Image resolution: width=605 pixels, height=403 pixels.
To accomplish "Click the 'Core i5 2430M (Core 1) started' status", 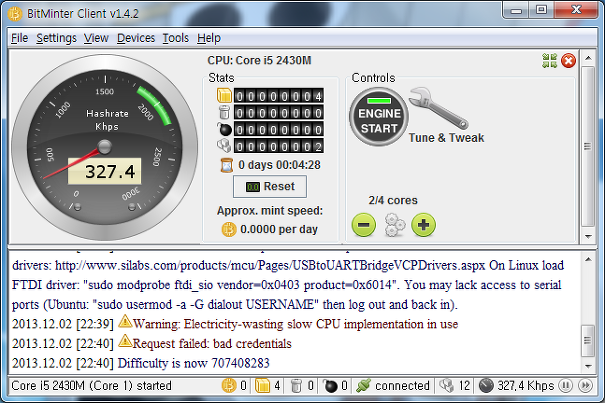I will [x=91, y=386].
